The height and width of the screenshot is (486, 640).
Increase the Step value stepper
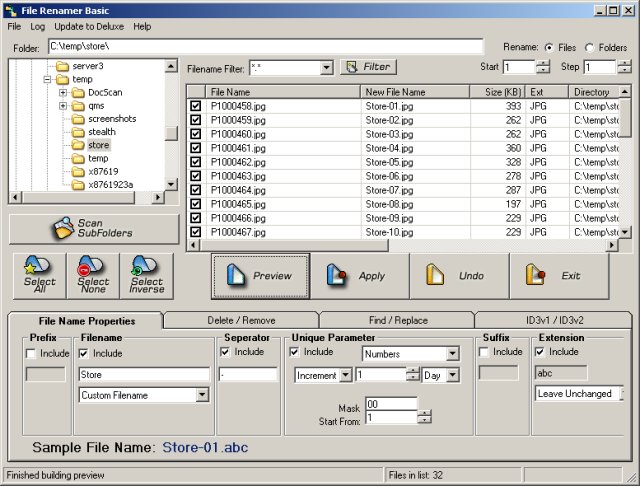point(624,63)
